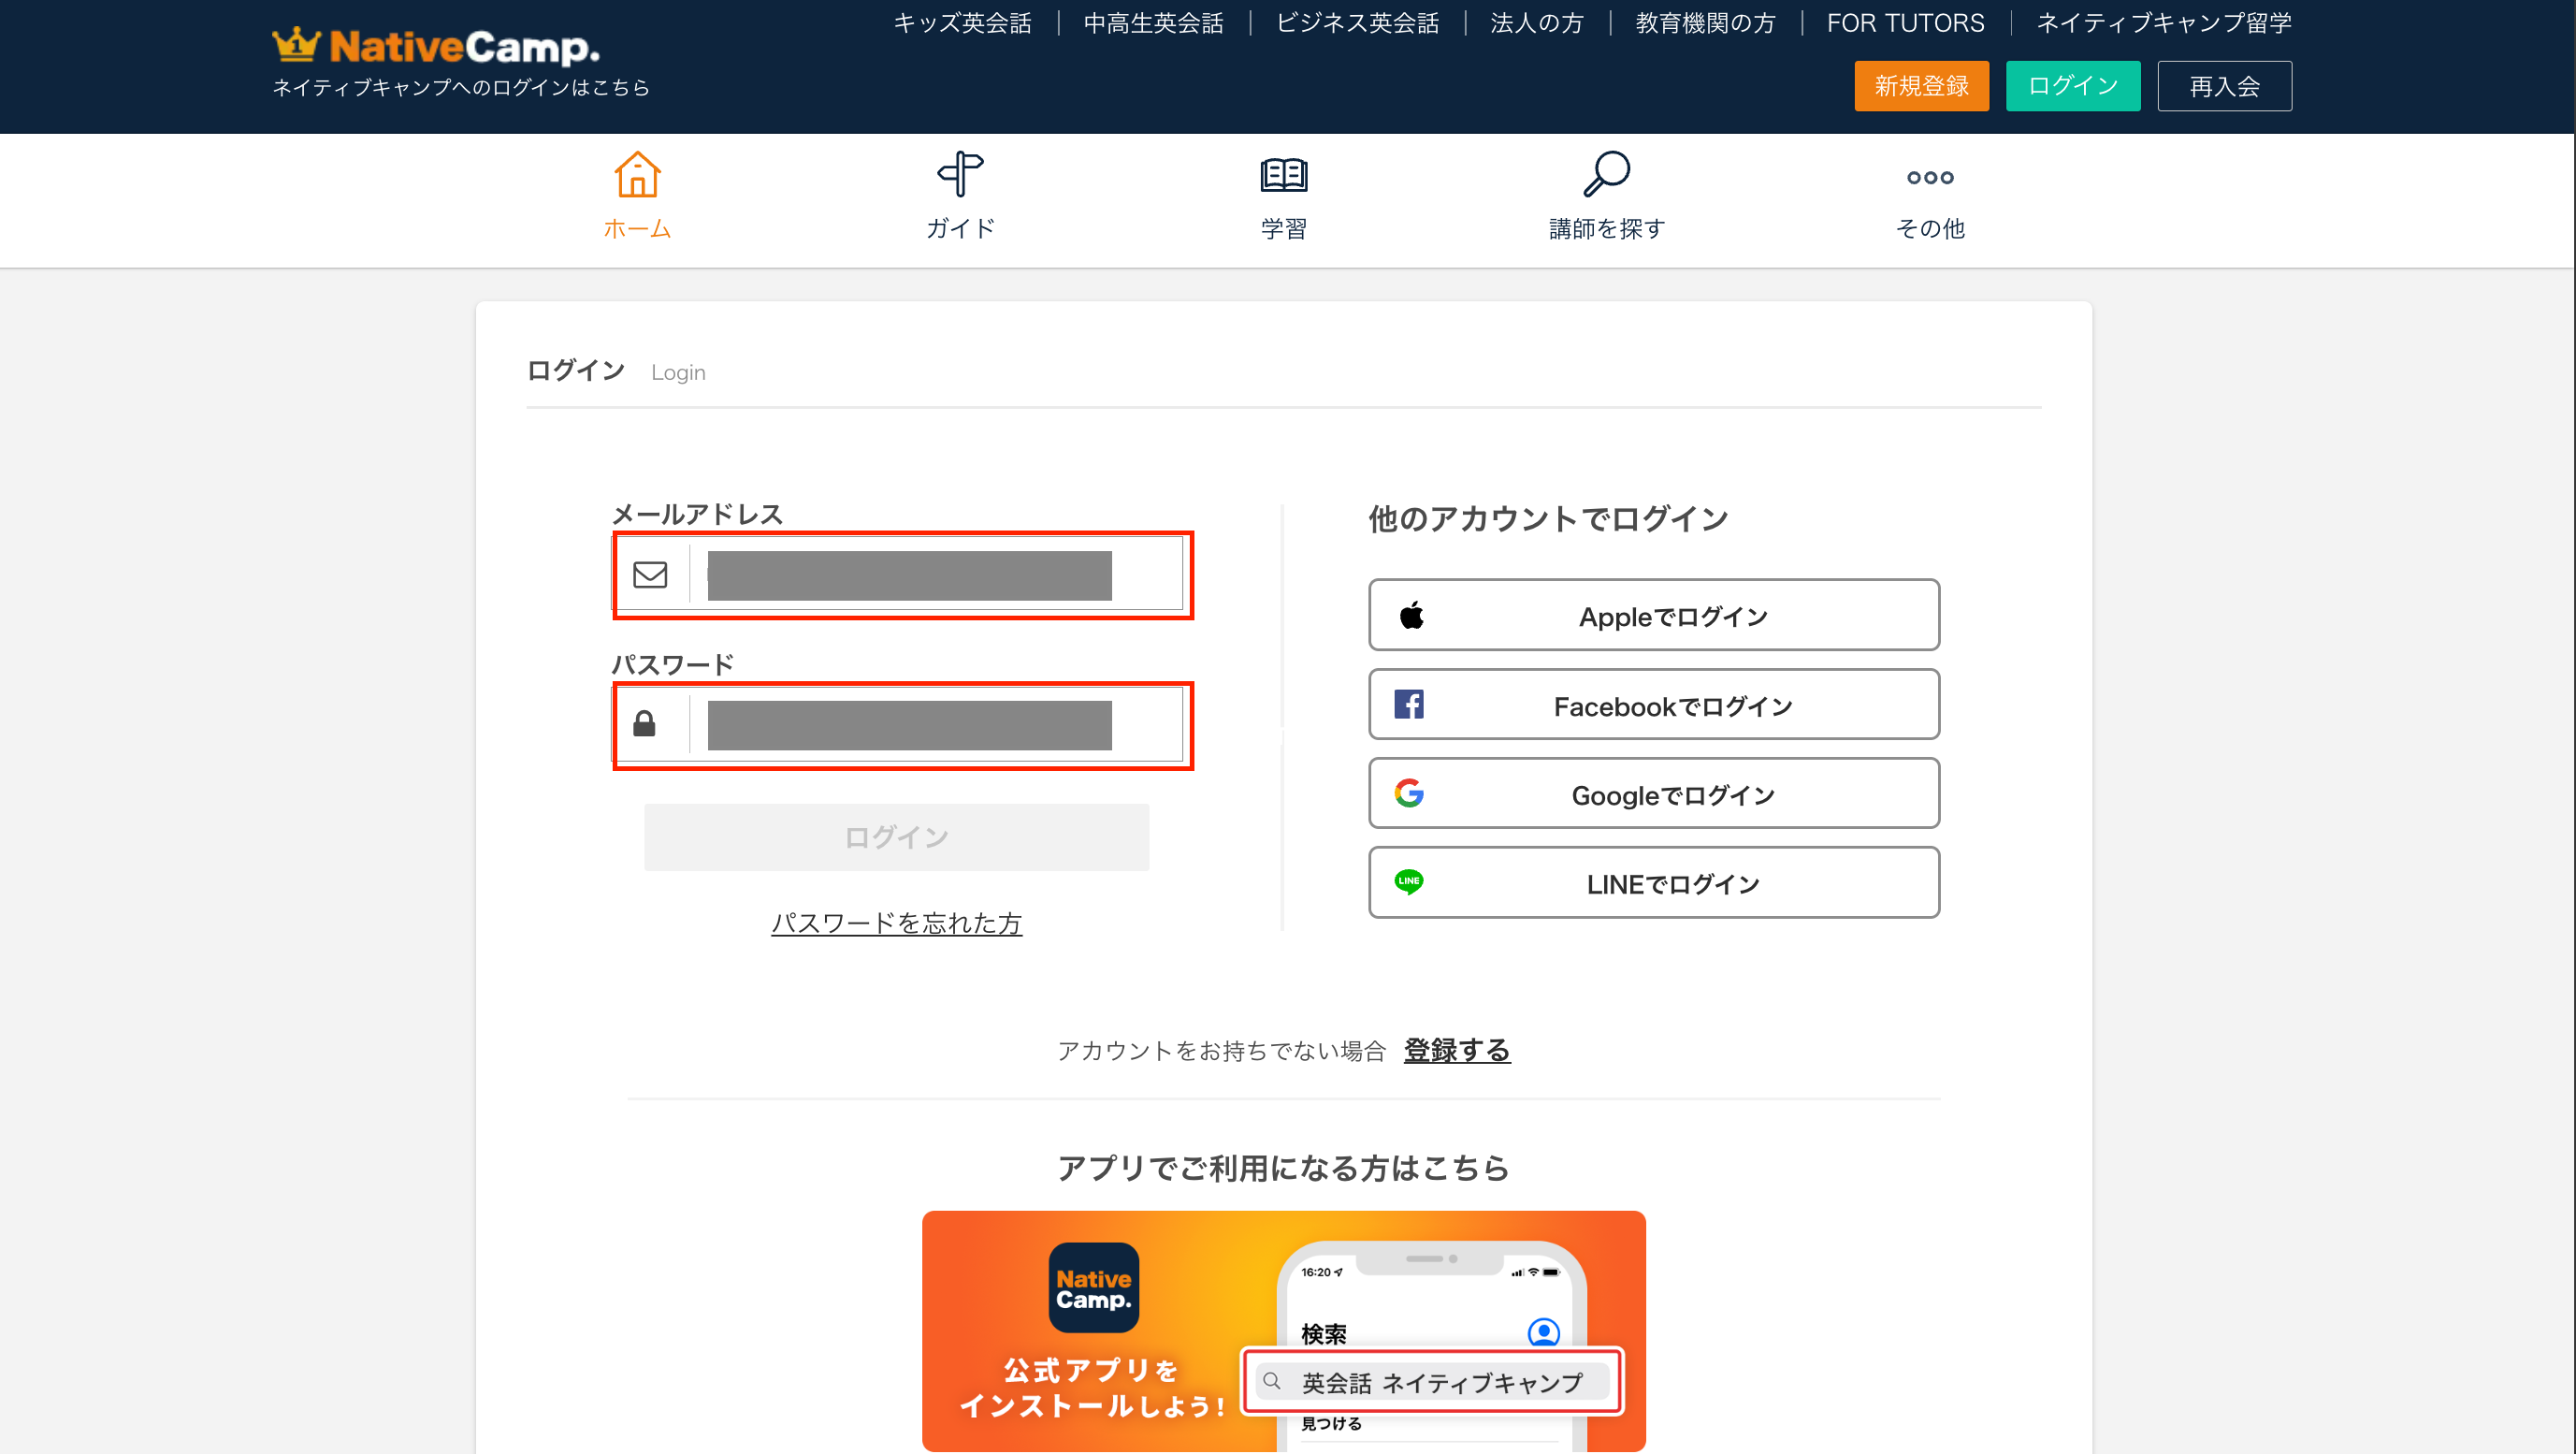2576x1454 pixels.
Task: Select LINEでログイン button
Action: 1653,883
